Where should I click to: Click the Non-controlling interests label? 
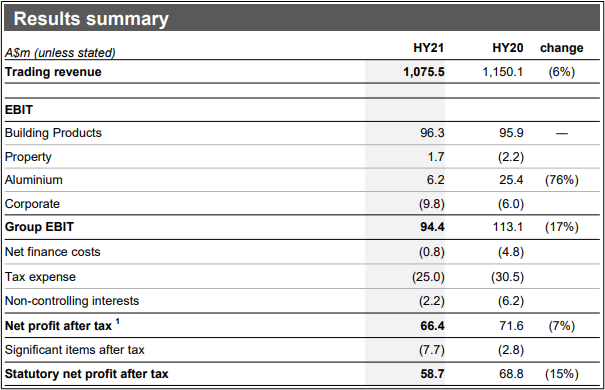72,301
